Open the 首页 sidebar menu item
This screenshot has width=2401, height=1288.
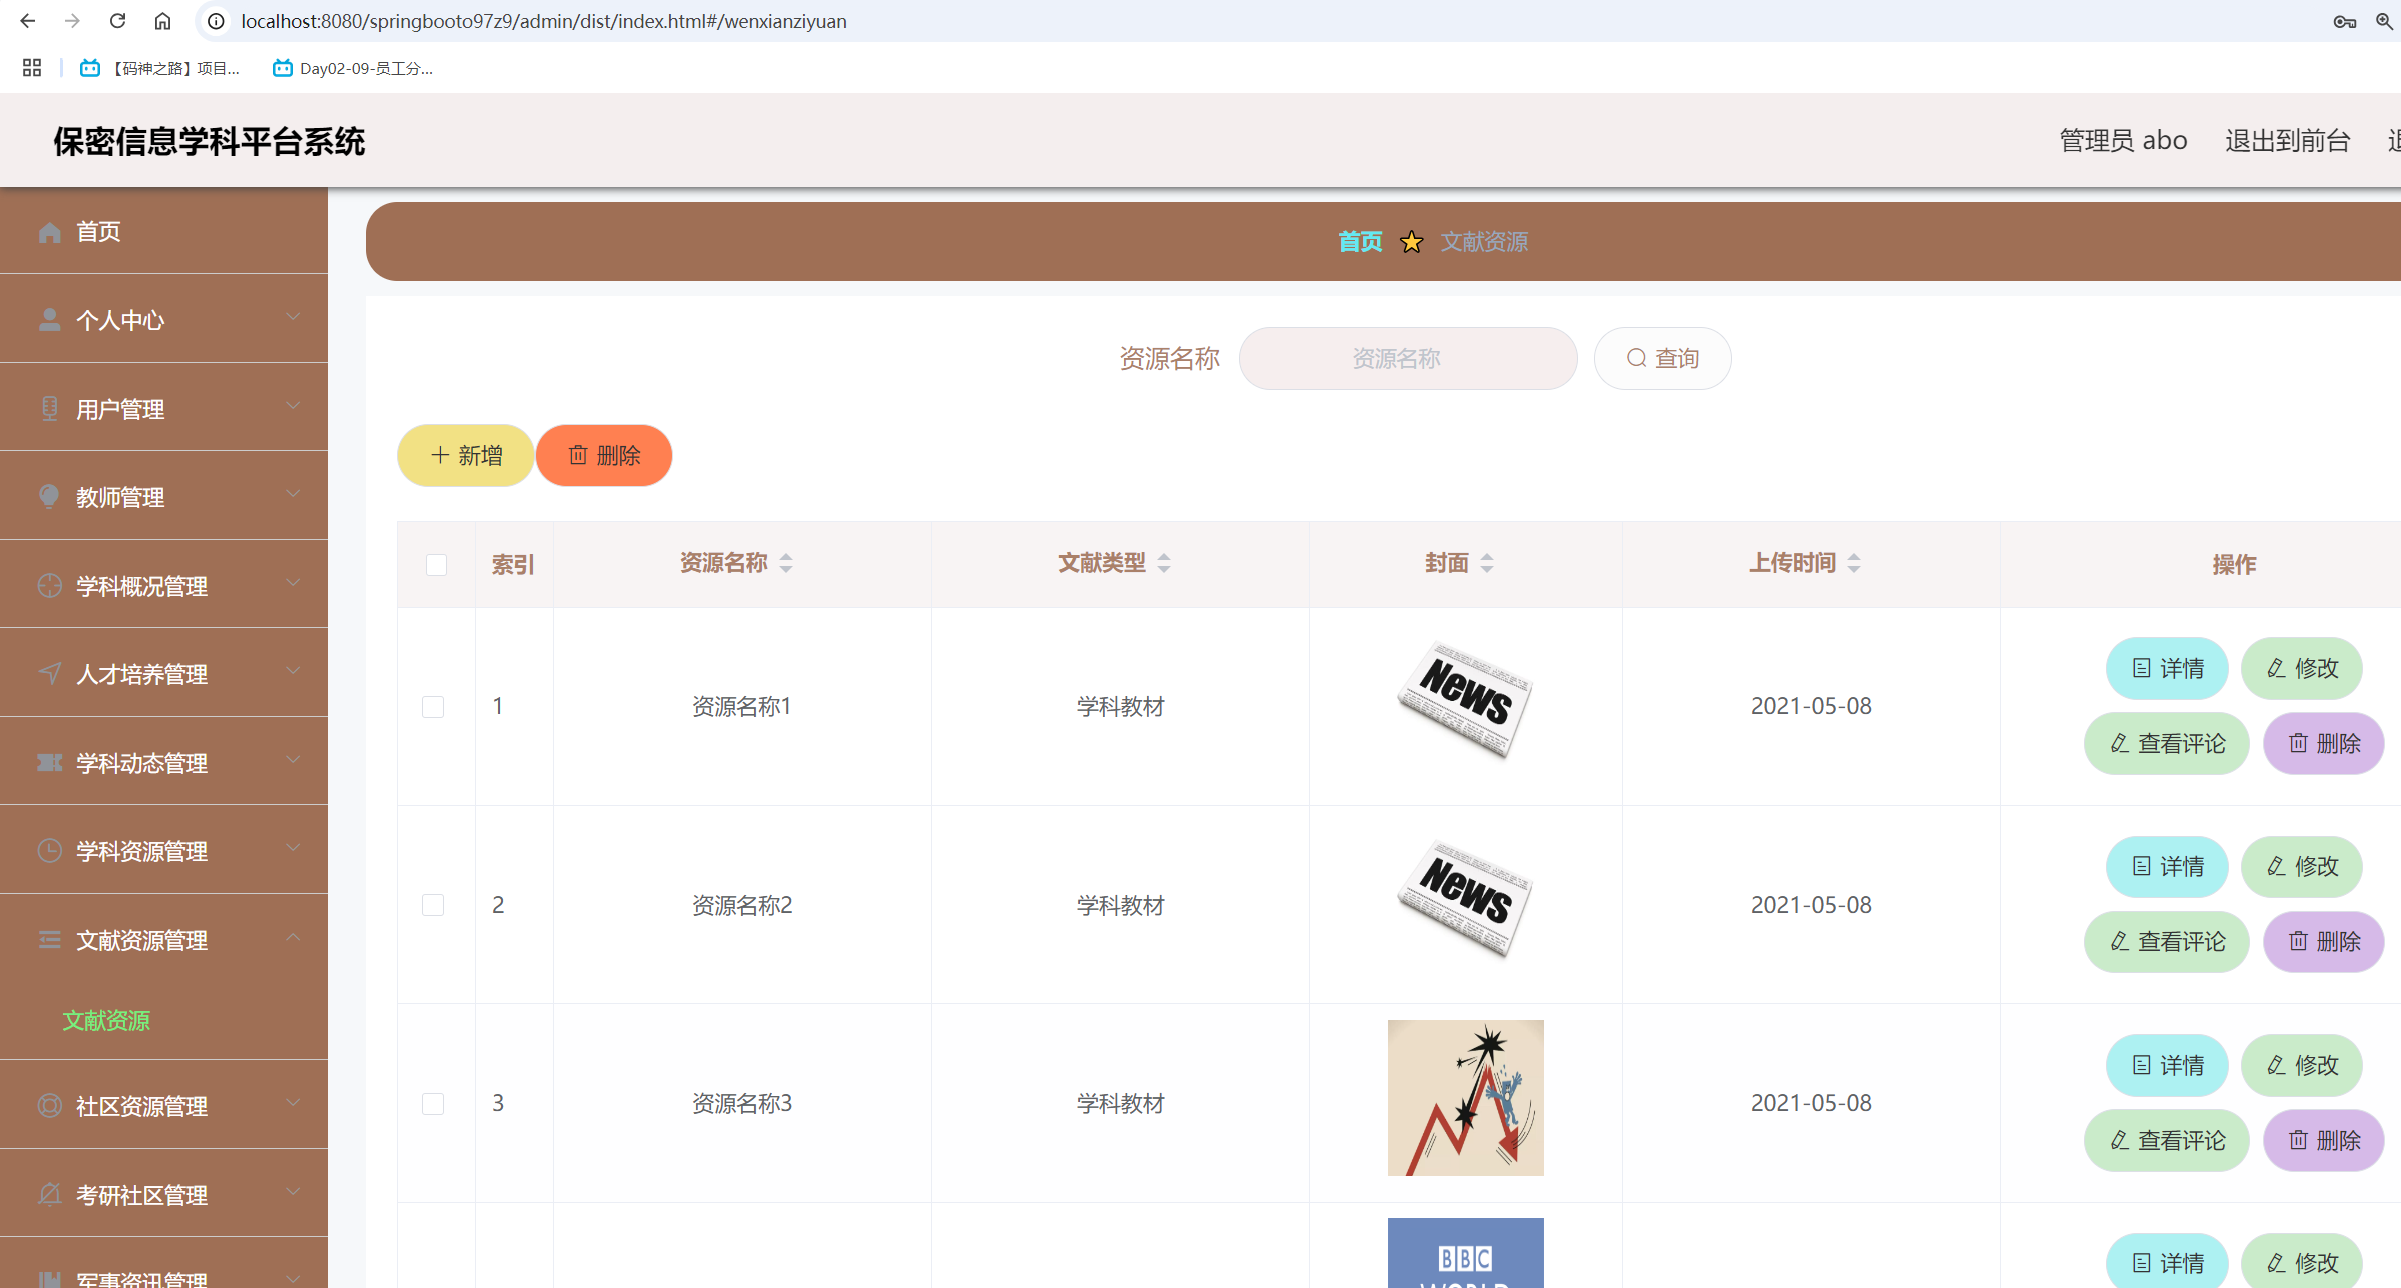[98, 232]
